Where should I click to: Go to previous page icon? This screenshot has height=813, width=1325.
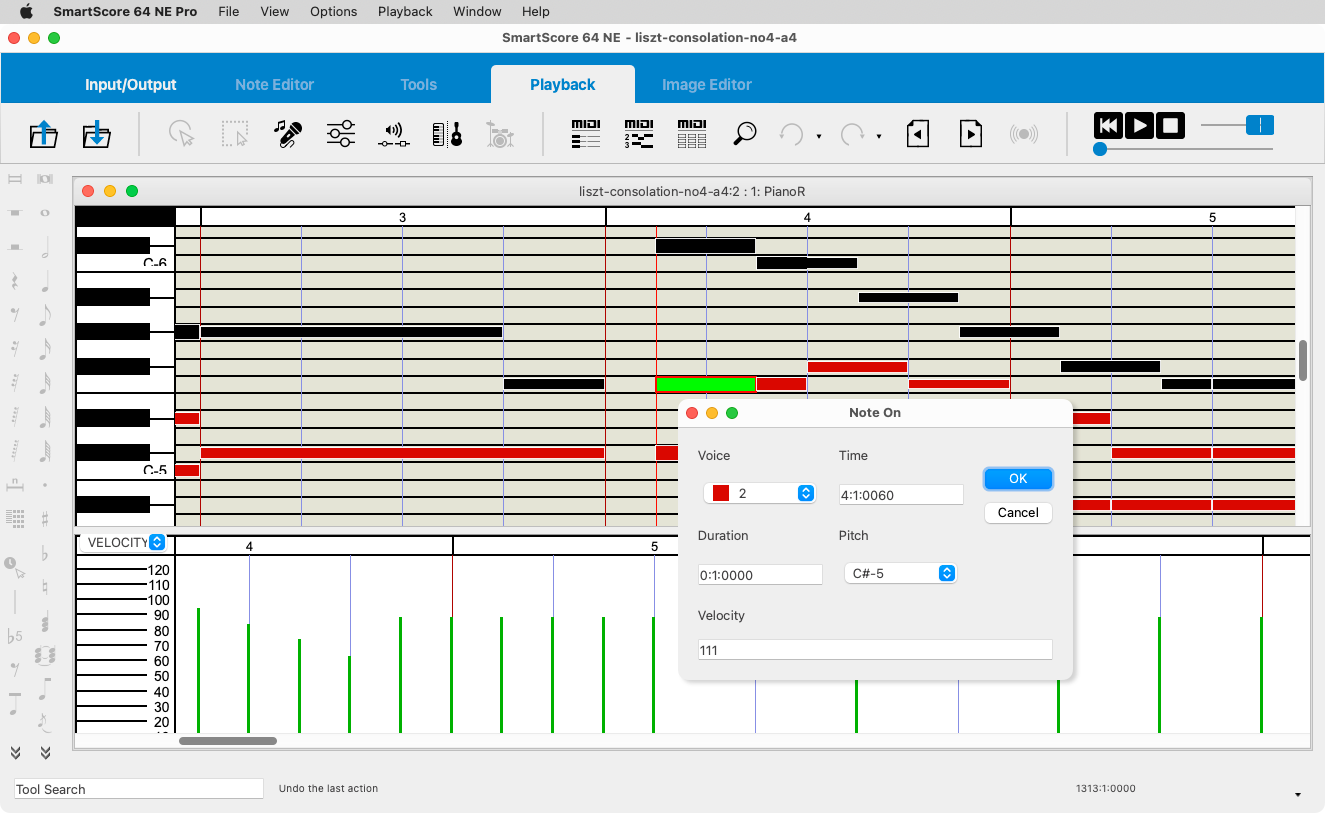click(918, 133)
